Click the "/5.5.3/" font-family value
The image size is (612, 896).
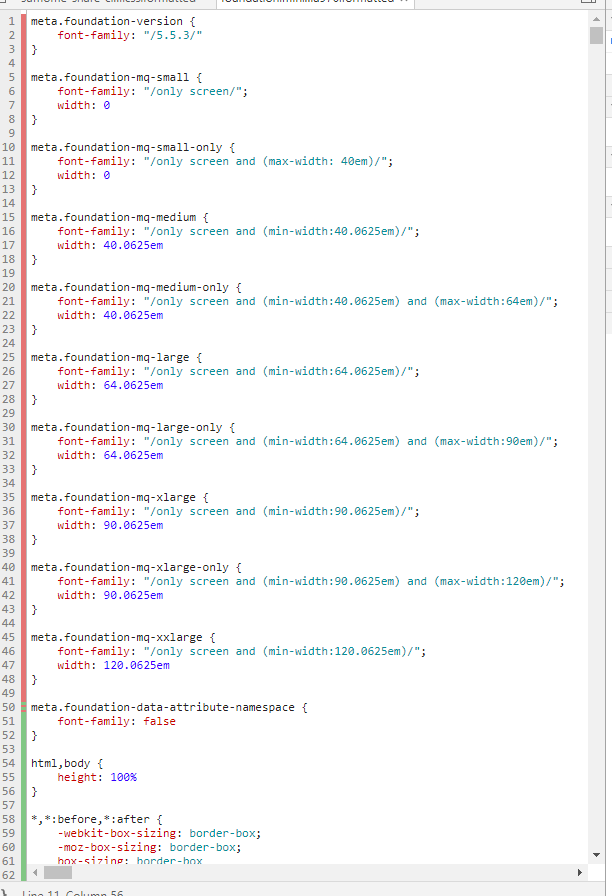tap(173, 35)
